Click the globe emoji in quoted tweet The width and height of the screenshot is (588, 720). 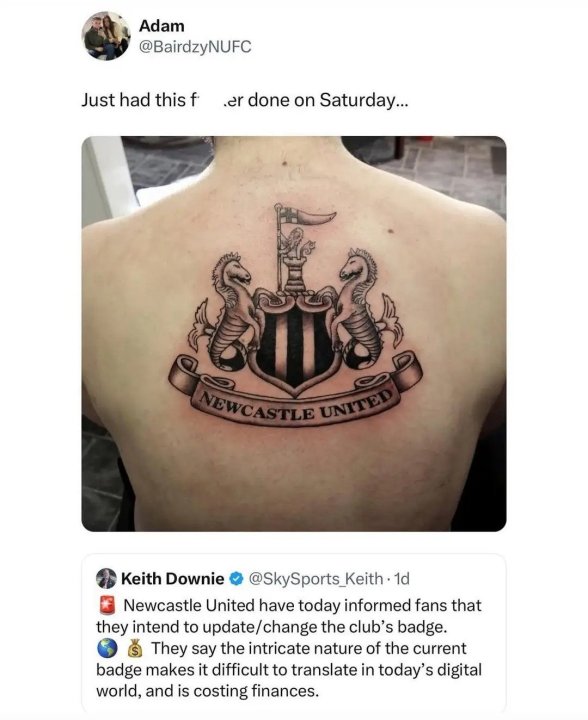click(107, 649)
